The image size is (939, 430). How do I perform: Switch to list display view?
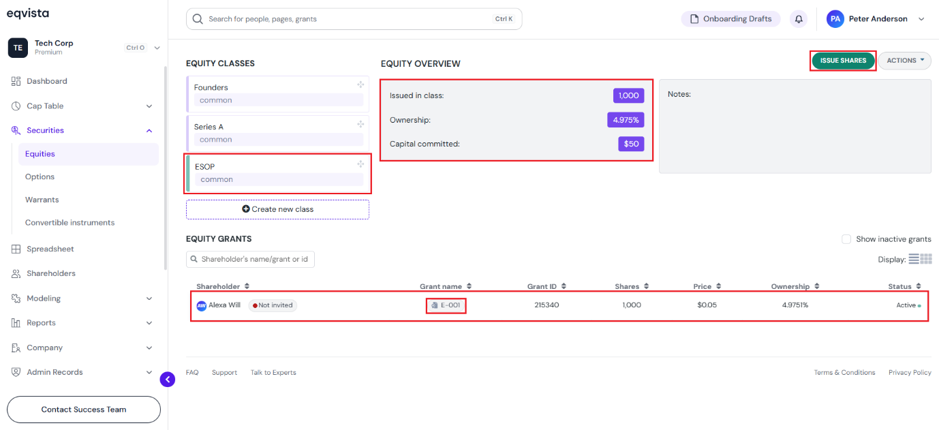pyautogui.click(x=914, y=259)
